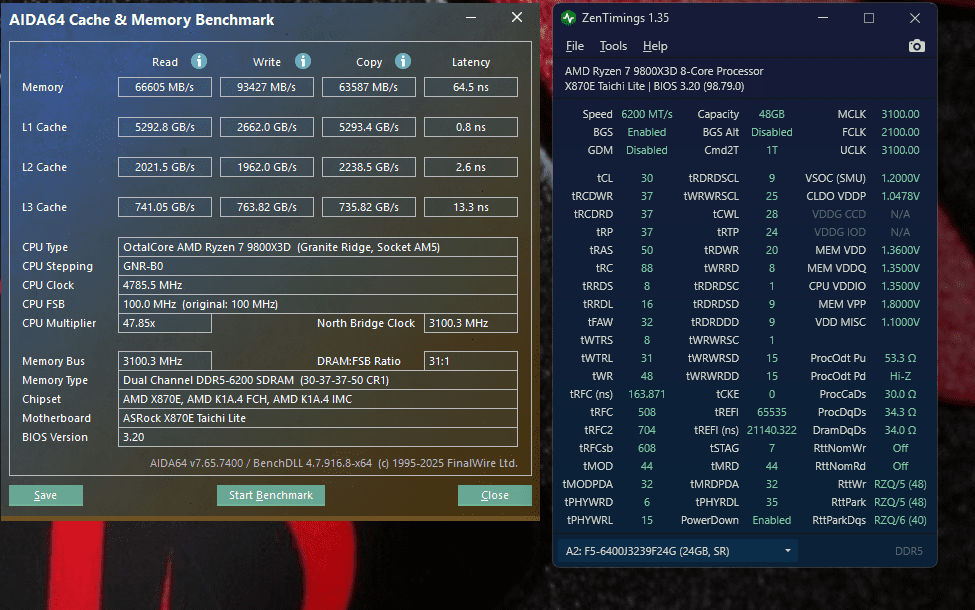Click L1 Cache Read 5292.8 GB/s field
Image resolution: width=975 pixels, height=610 pixels.
point(165,127)
